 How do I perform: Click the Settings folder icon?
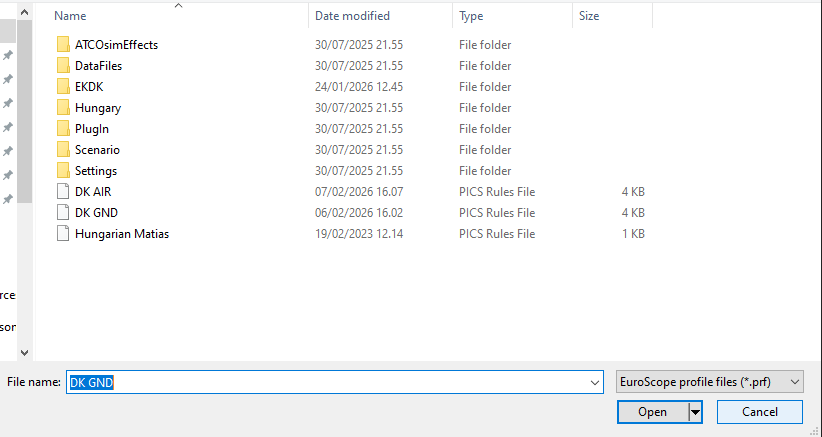click(63, 171)
